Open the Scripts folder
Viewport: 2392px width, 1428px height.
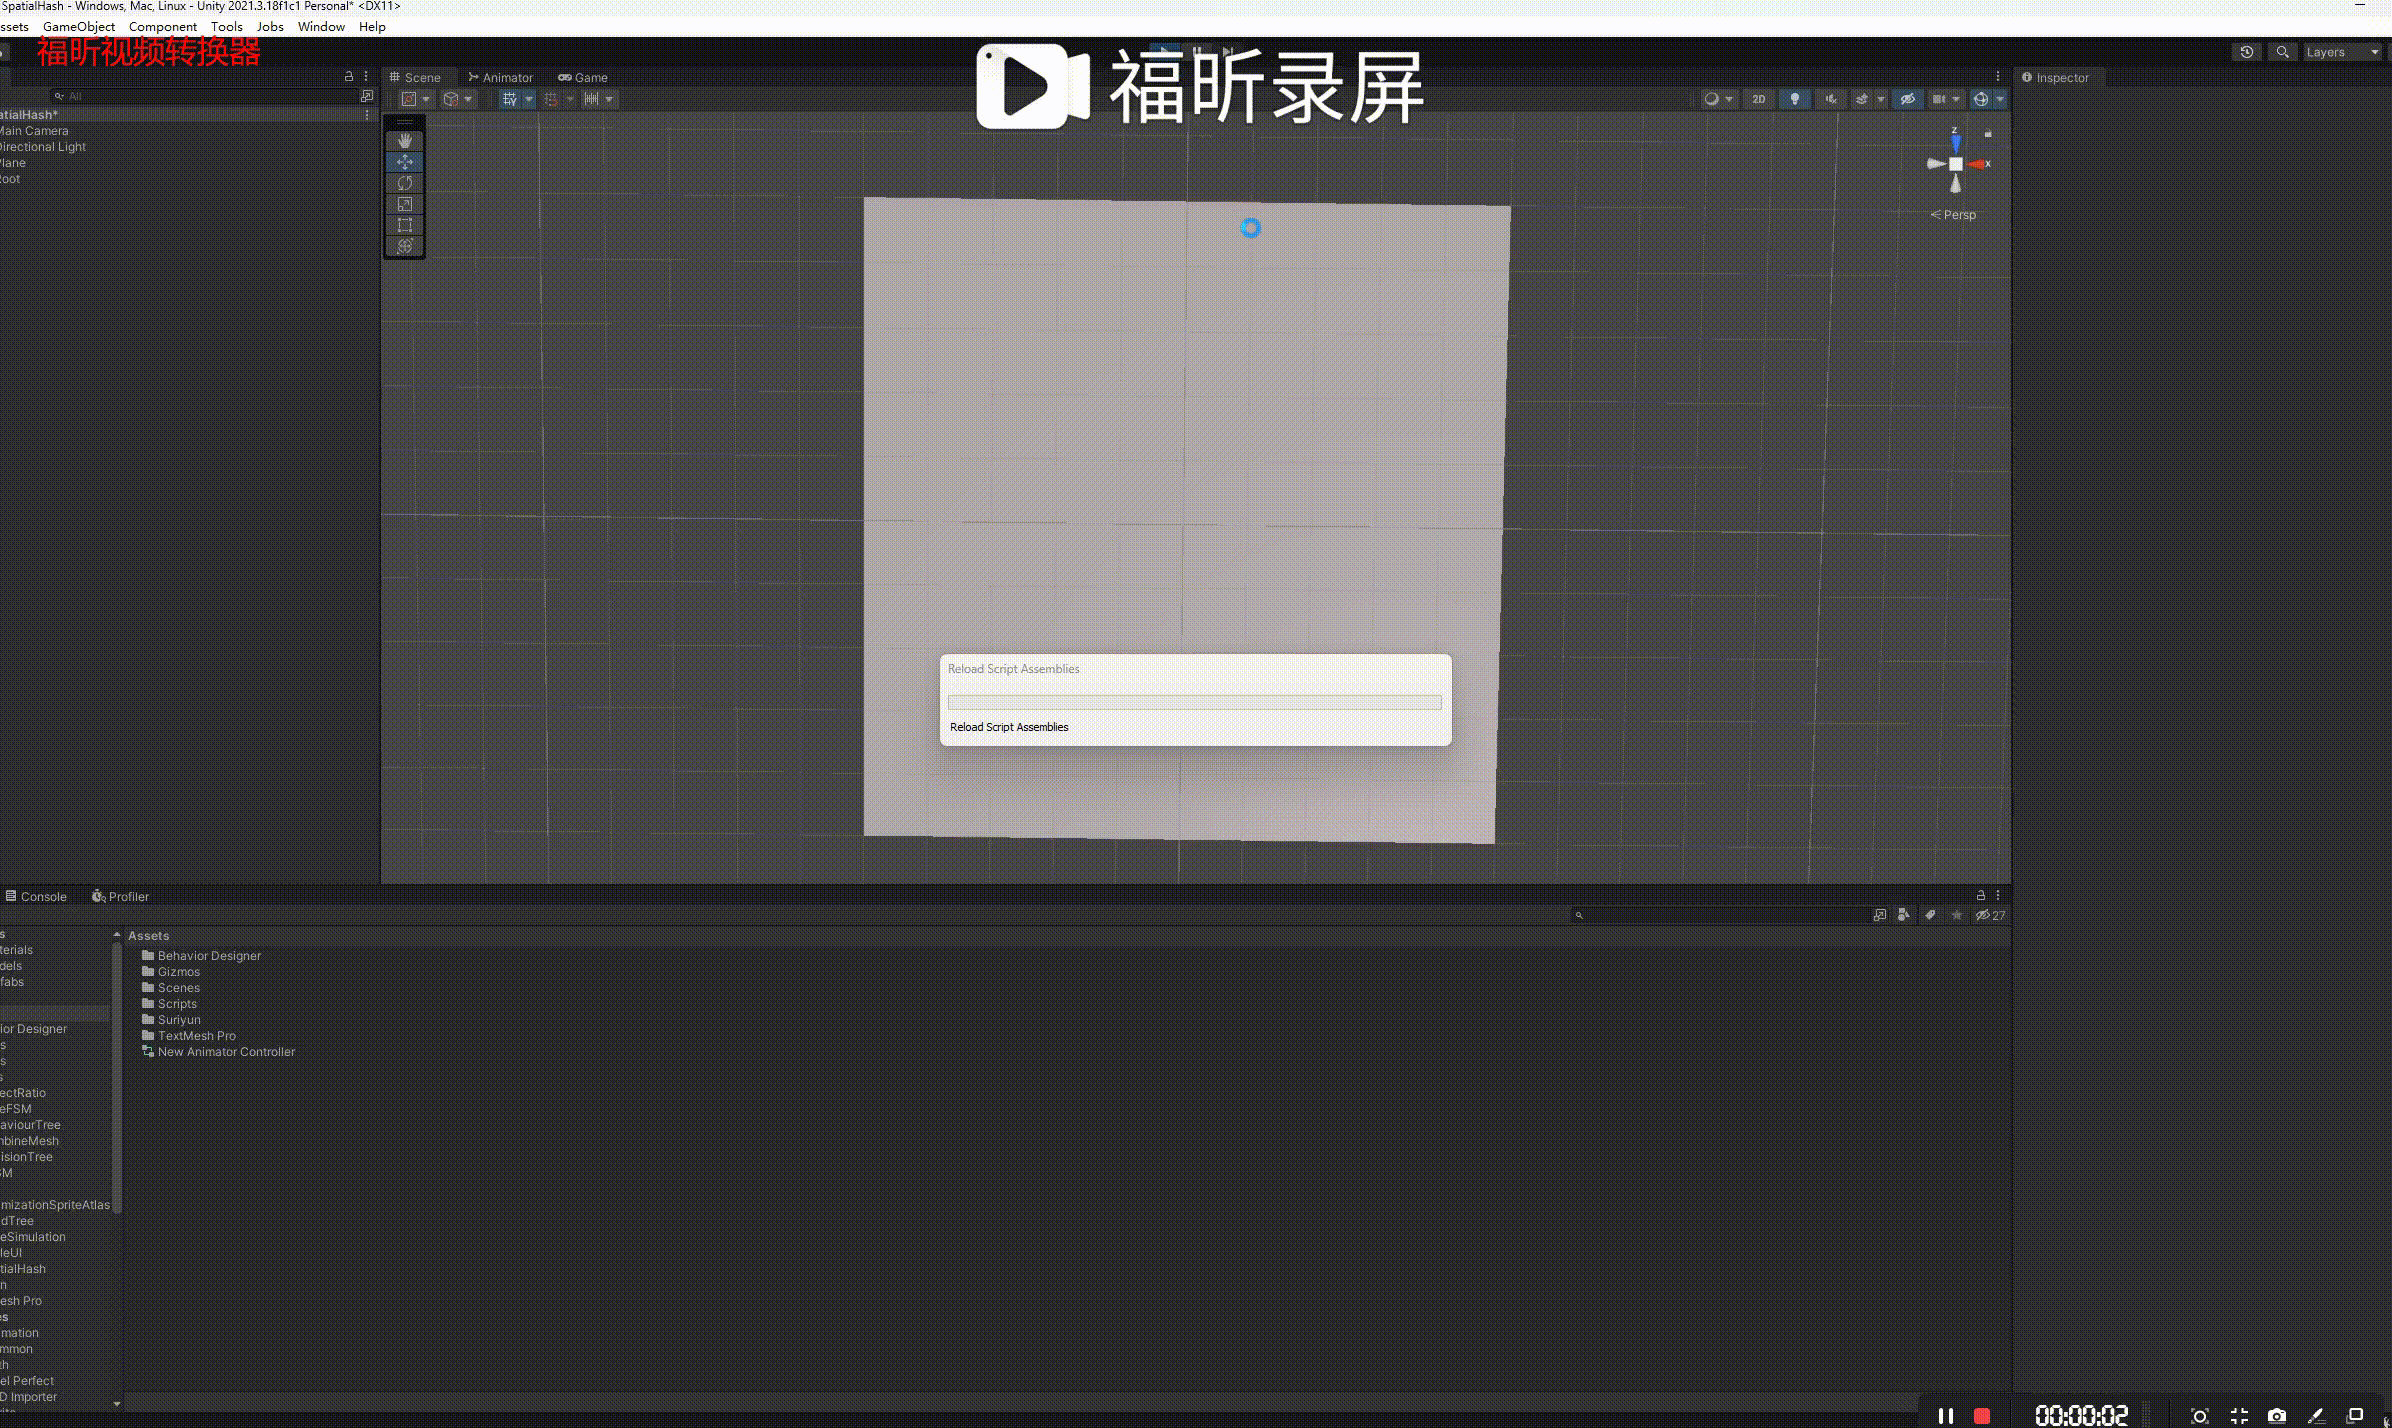(177, 1004)
